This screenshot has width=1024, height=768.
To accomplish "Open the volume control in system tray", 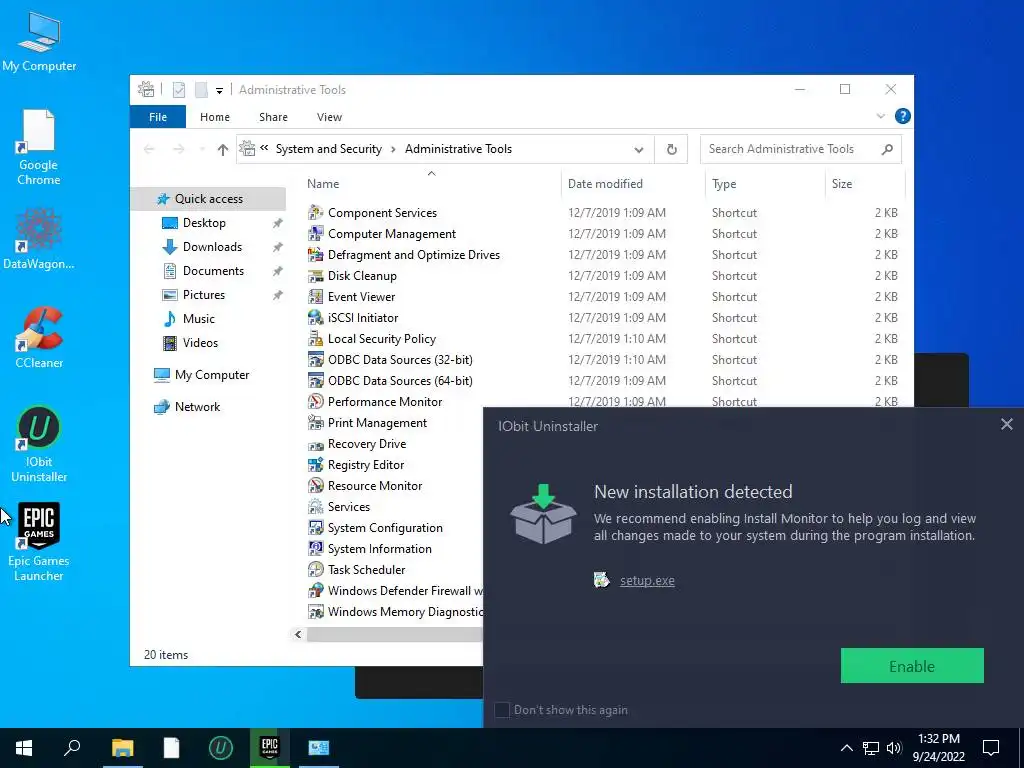I will click(x=894, y=748).
